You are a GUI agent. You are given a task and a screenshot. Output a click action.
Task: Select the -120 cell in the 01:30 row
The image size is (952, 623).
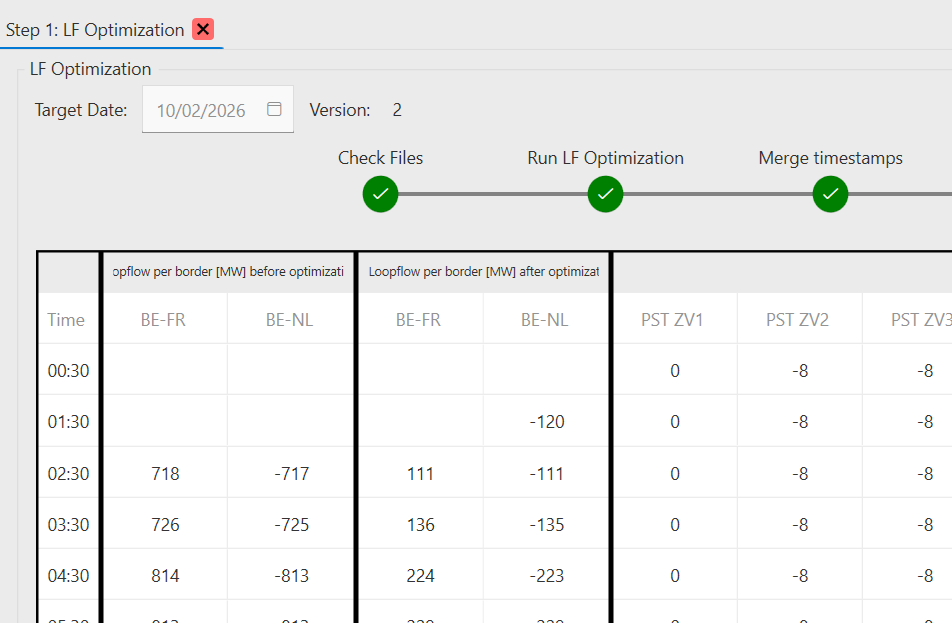click(547, 422)
